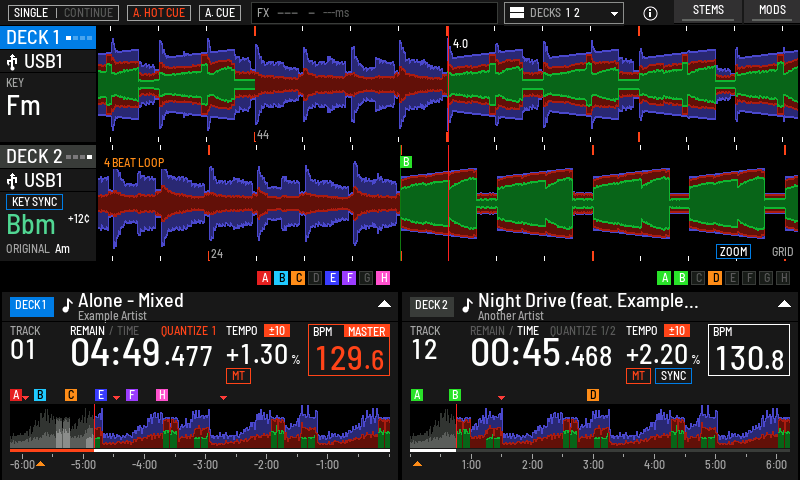Select Deck 2 hot cue A in bank row
Image resolution: width=800 pixels, height=480 pixels.
(x=664, y=278)
